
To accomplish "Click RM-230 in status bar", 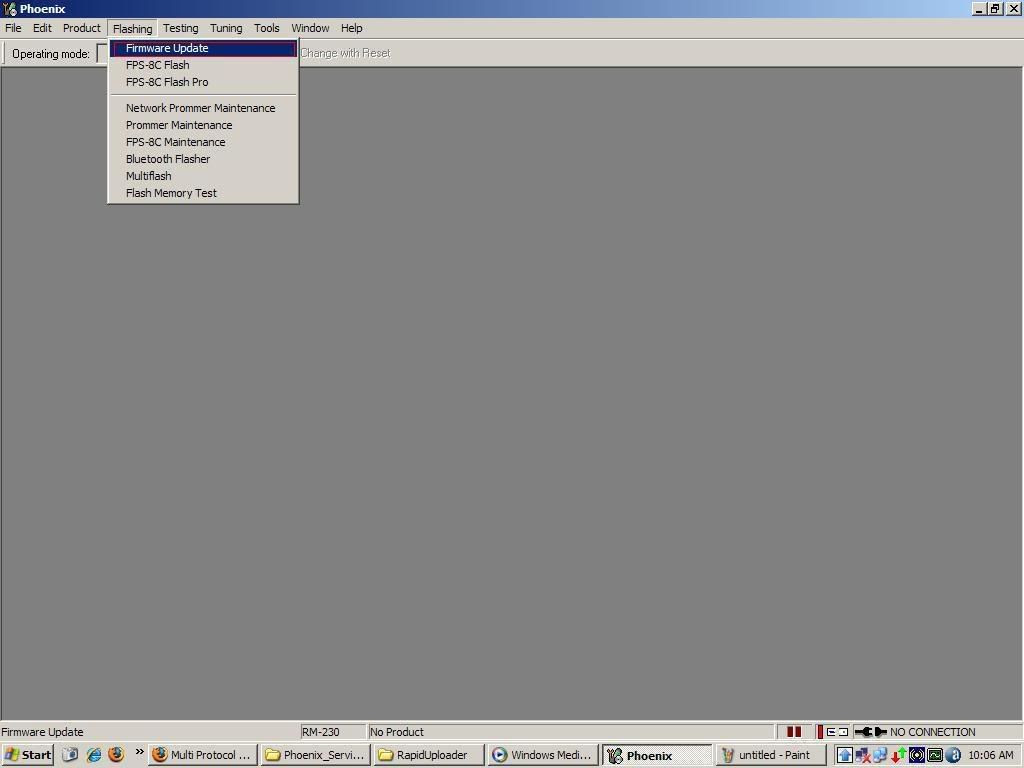I will pos(332,732).
